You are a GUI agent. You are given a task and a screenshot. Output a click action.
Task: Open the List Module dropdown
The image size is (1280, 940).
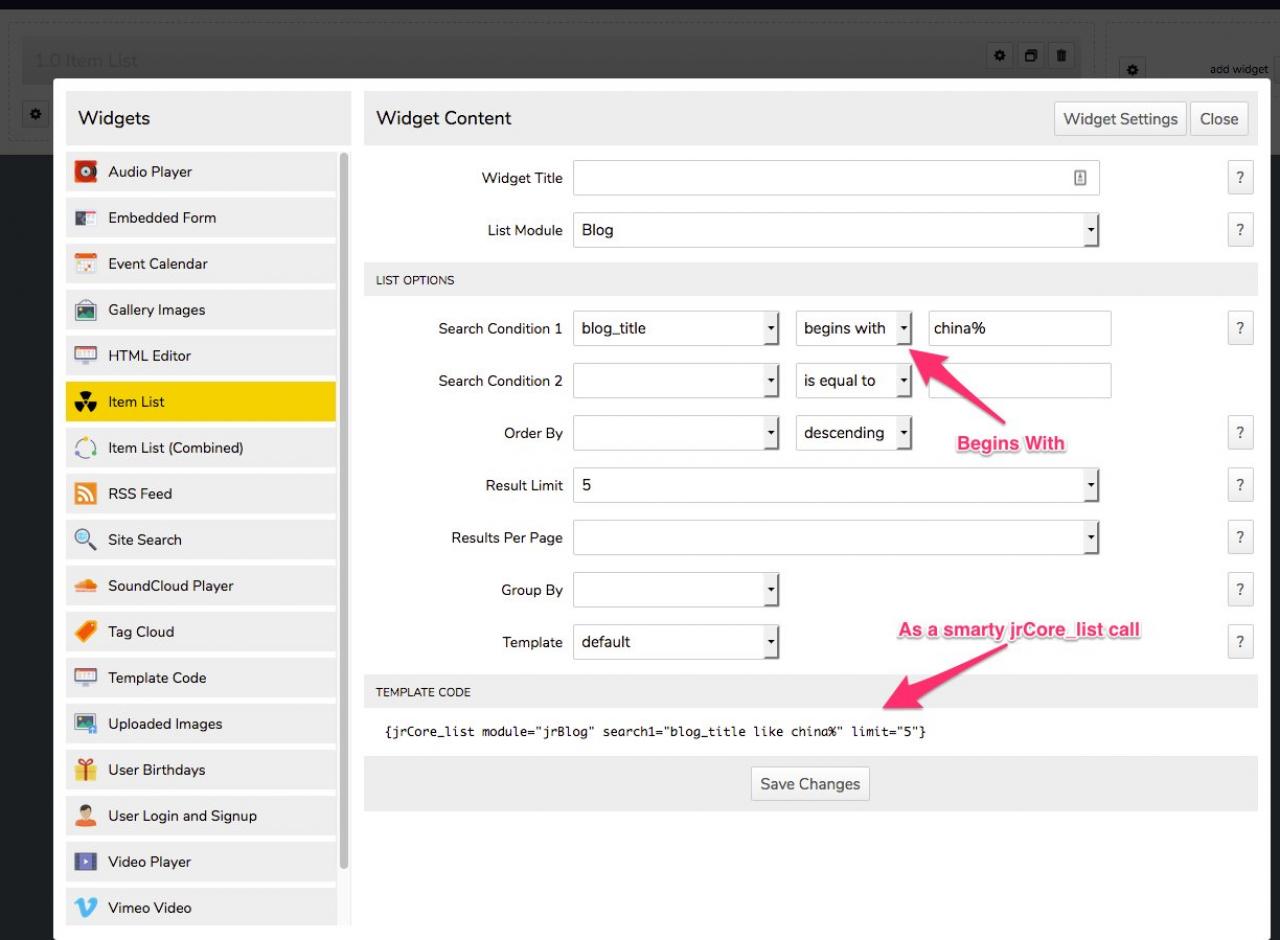click(x=836, y=230)
